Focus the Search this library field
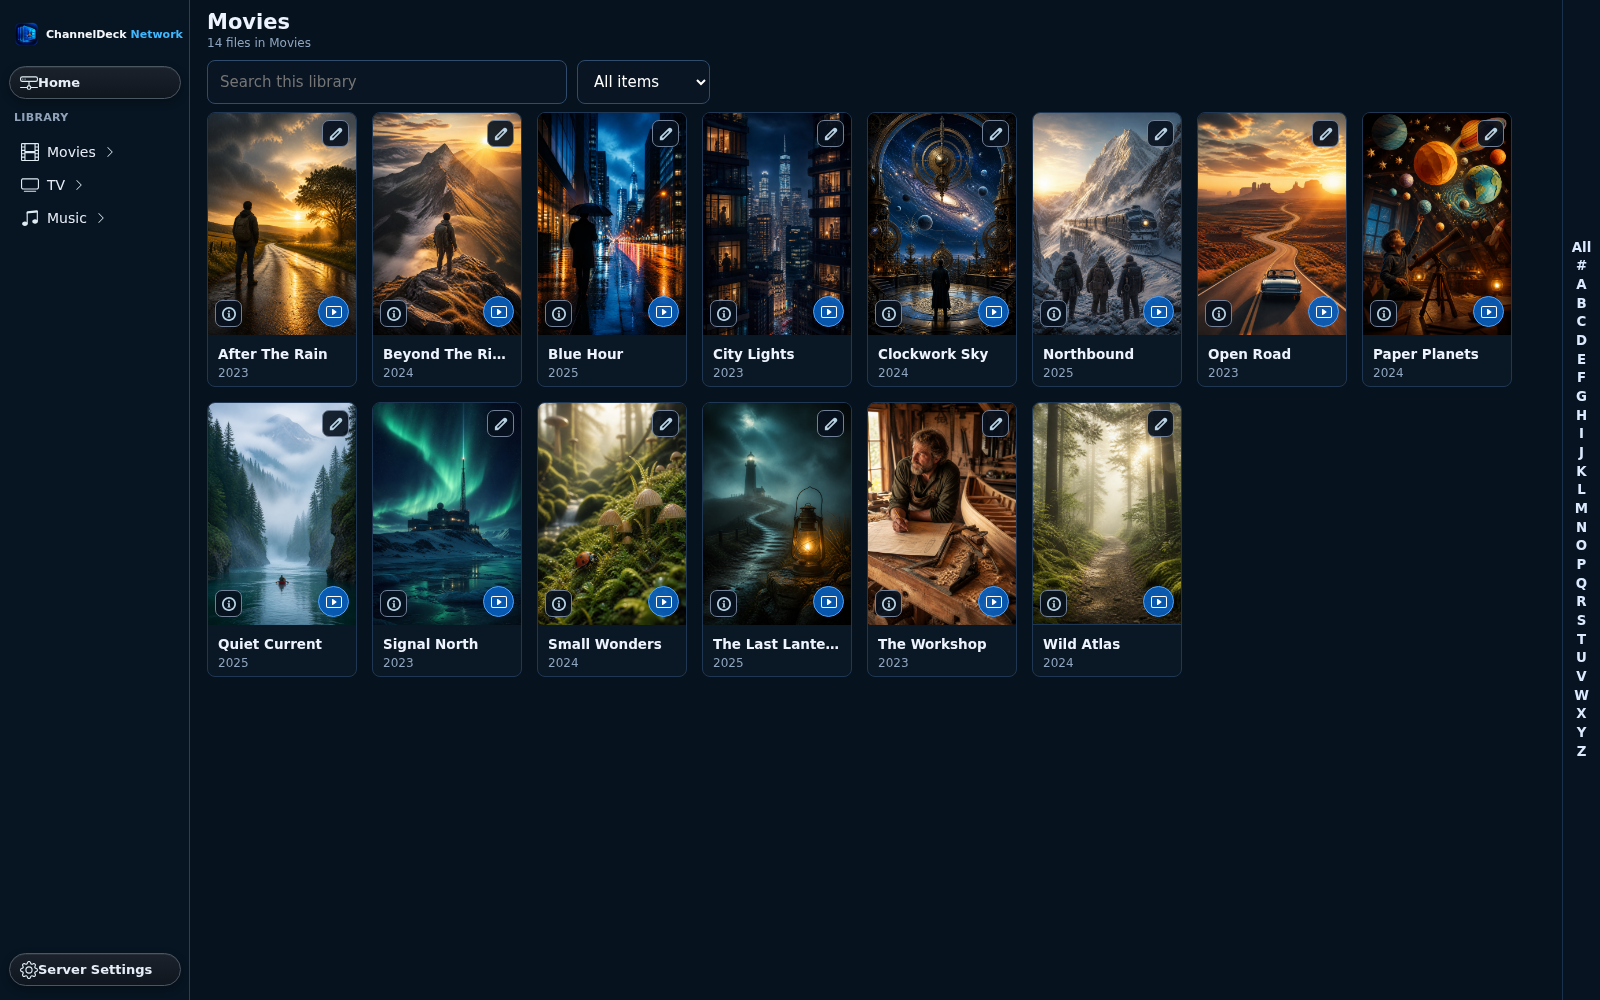1600x1000 pixels. click(x=387, y=82)
